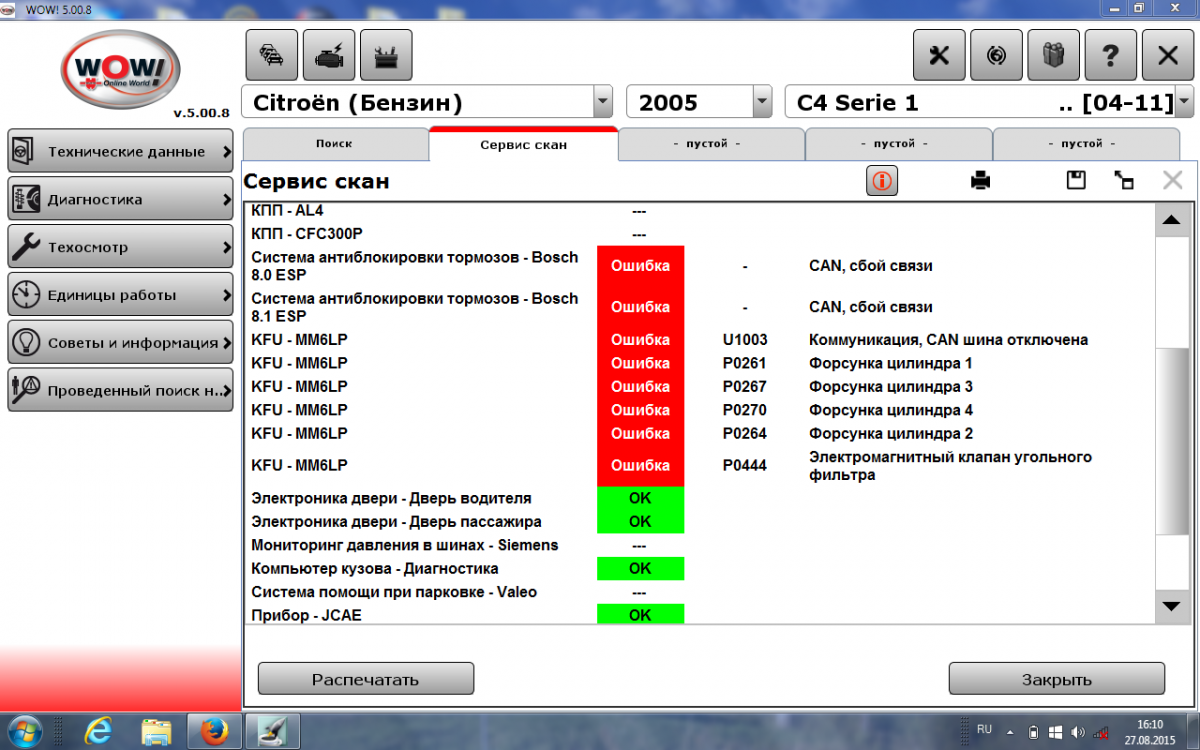This screenshot has height=750, width=1200.
Task: Click the battery toolbar icon
Action: point(386,55)
